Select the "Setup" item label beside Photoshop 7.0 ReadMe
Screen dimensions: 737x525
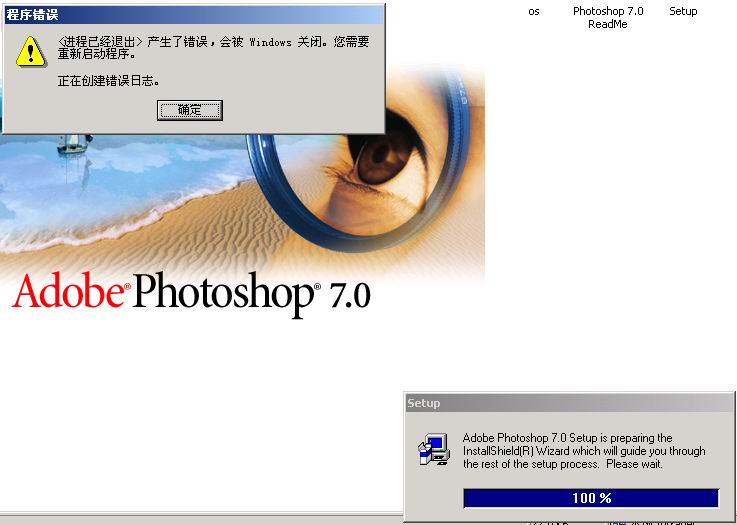pyautogui.click(x=683, y=11)
